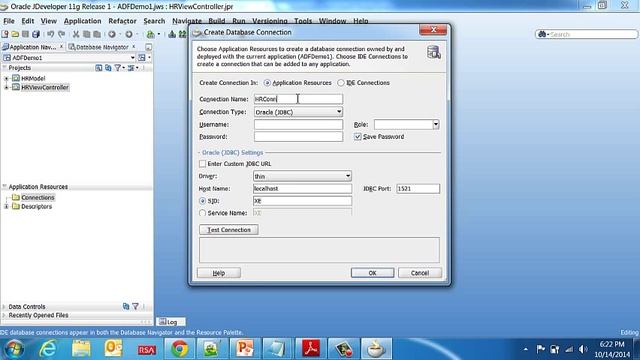Viewport: 640px width, 360px height.
Task: Expand the HRModel project node
Action: 6,78
